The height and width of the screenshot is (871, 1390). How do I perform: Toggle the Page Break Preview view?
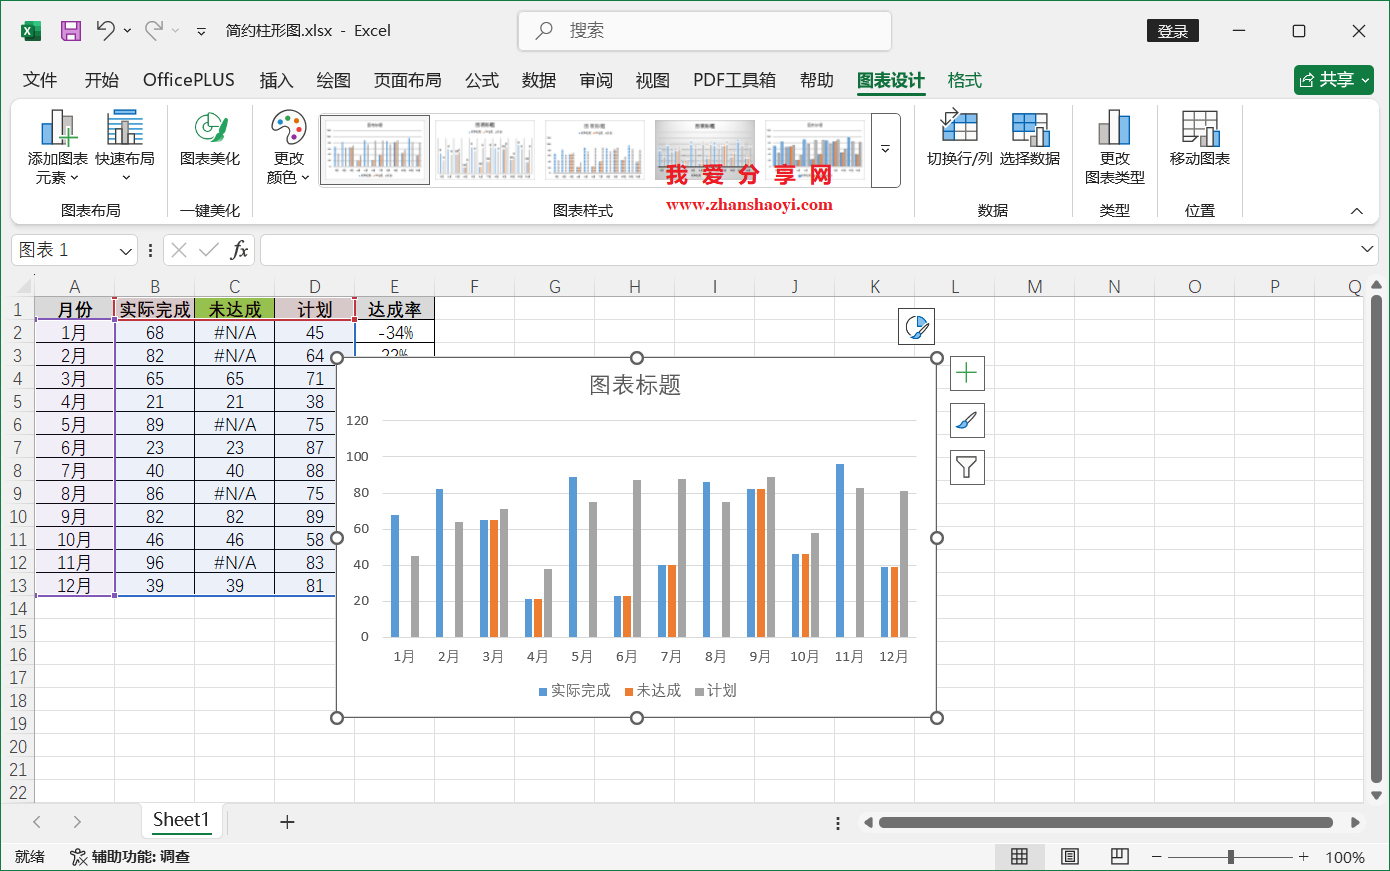pos(1119,856)
